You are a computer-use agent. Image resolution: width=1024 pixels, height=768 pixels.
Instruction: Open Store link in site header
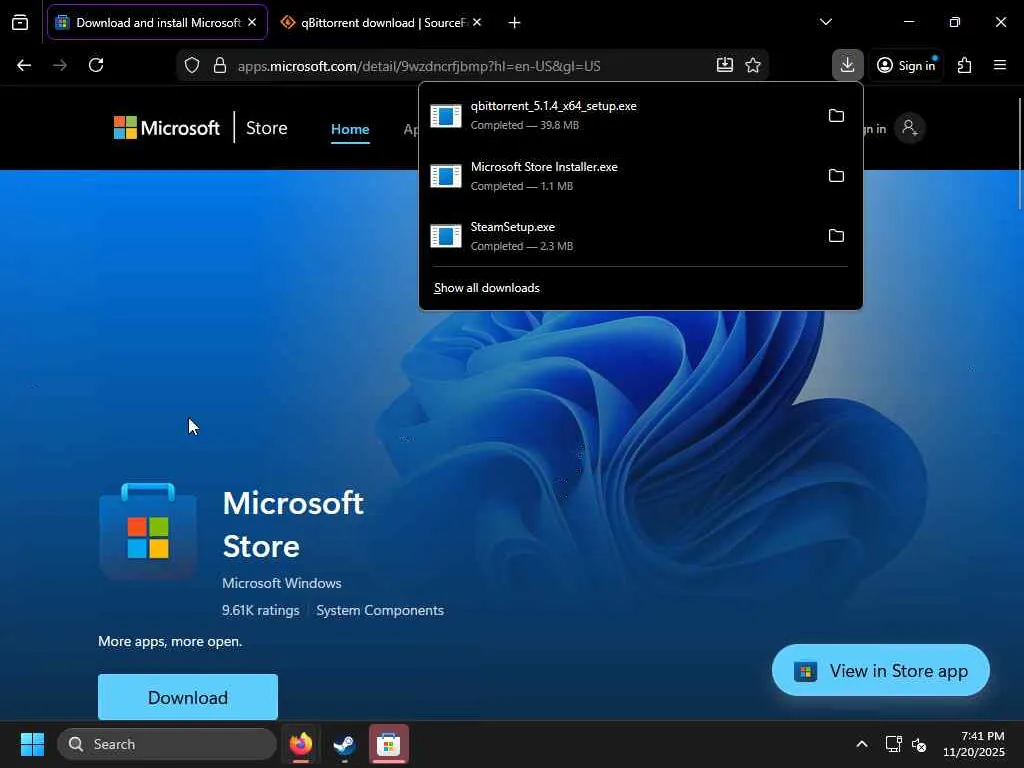click(266, 128)
